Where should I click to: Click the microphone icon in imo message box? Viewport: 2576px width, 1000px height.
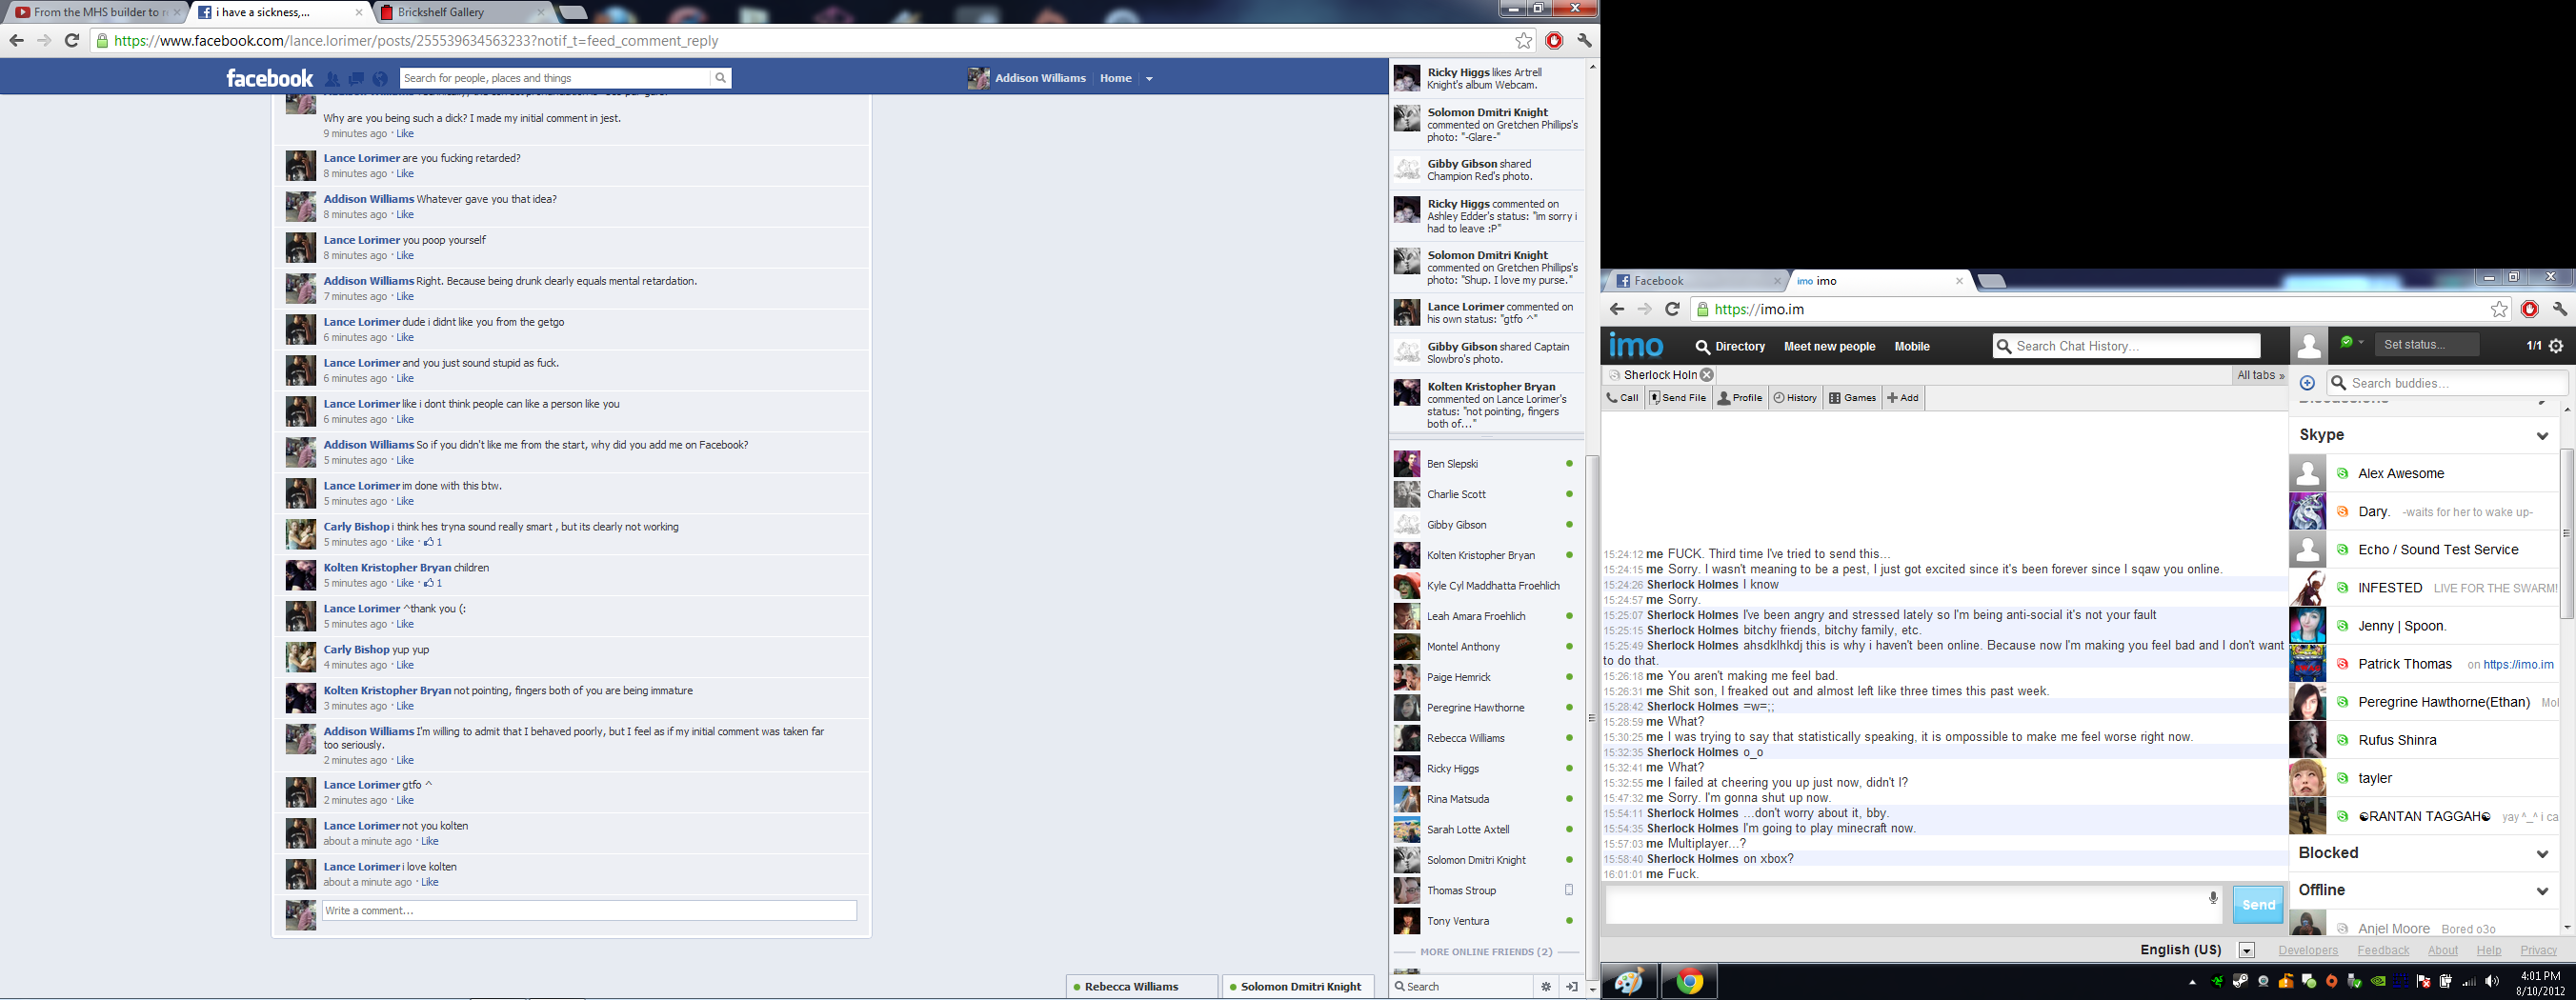point(2213,898)
